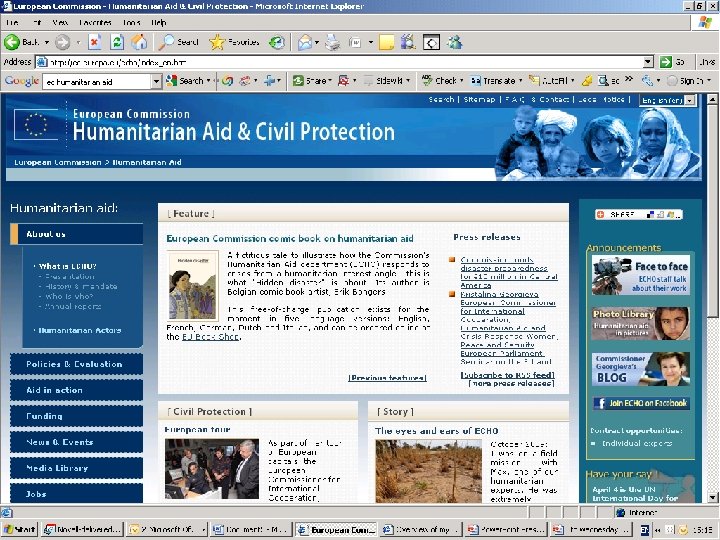Click the EU flag logo
This screenshot has width=720, height=540.
(x=36, y=124)
